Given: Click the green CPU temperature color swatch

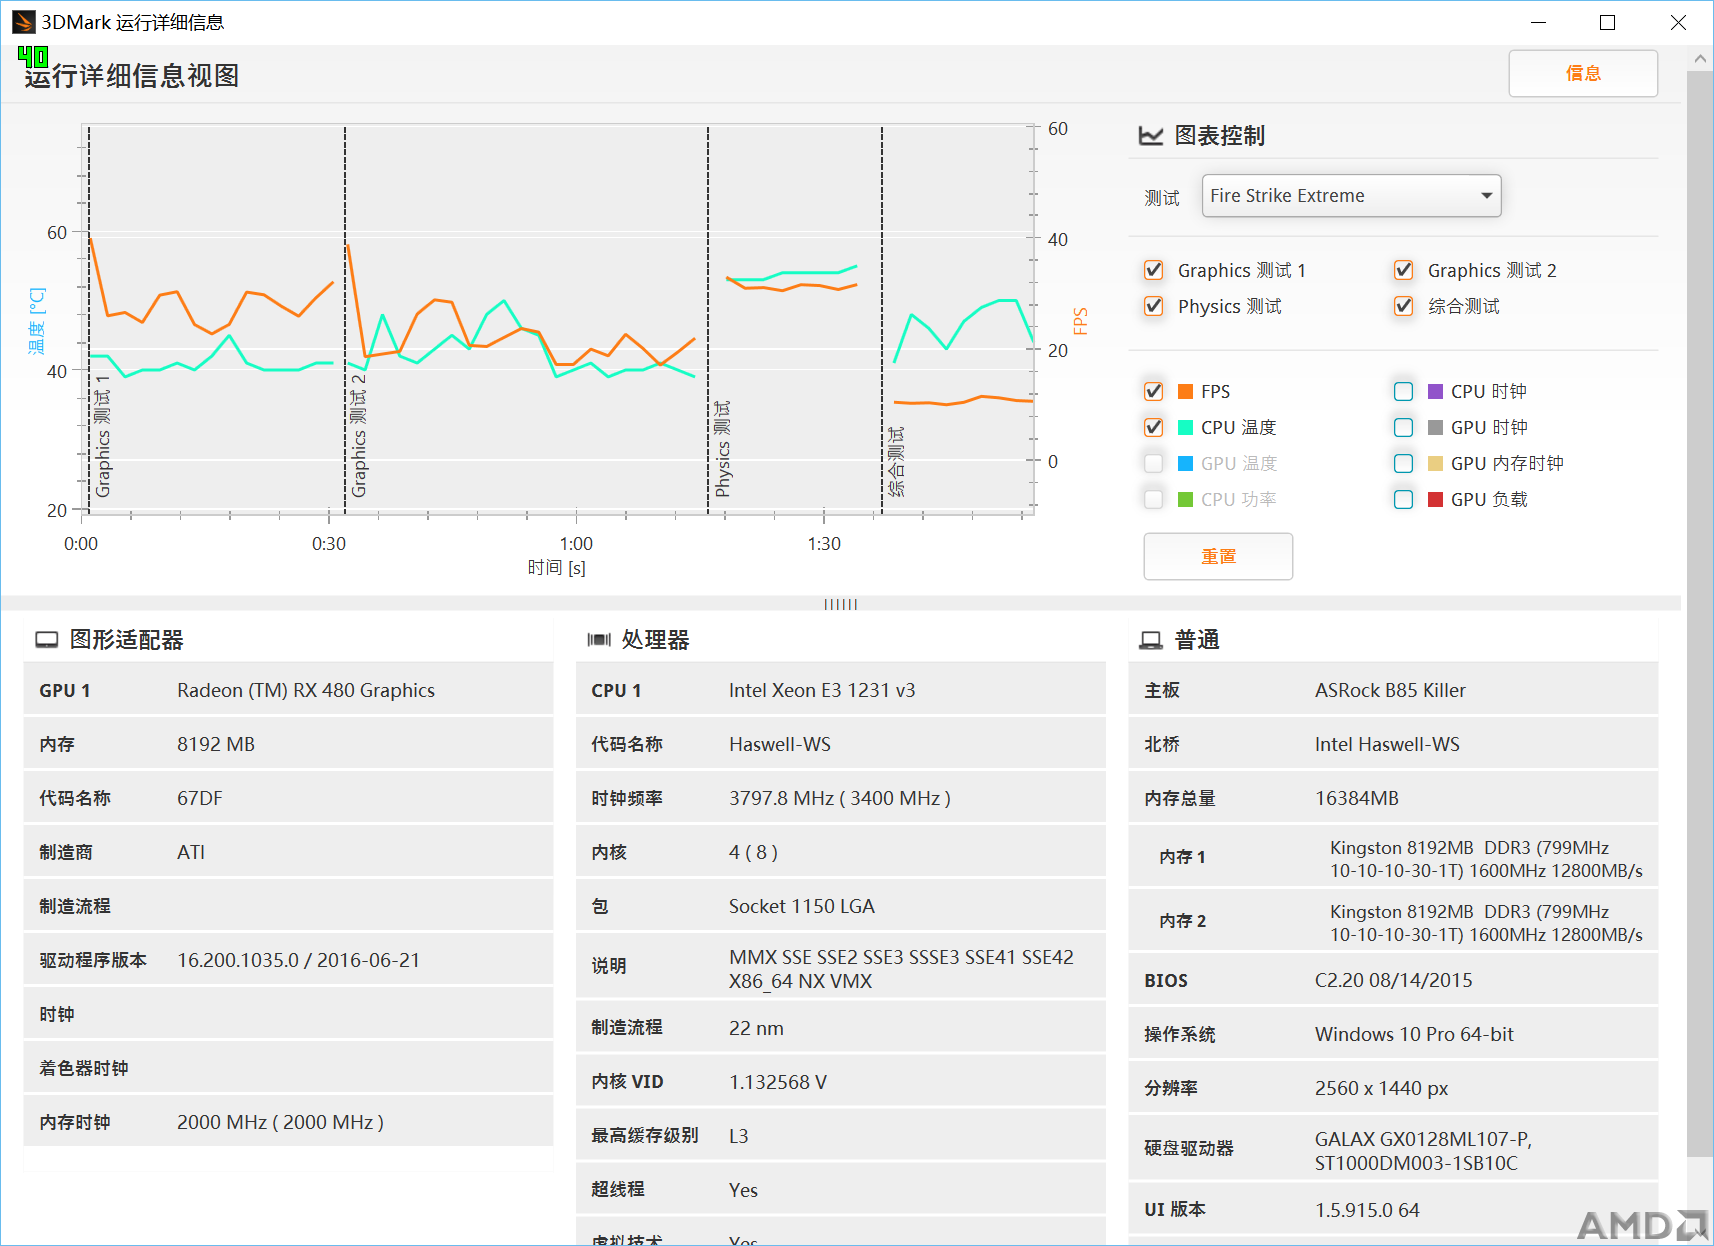Looking at the screenshot, I should tap(1186, 428).
